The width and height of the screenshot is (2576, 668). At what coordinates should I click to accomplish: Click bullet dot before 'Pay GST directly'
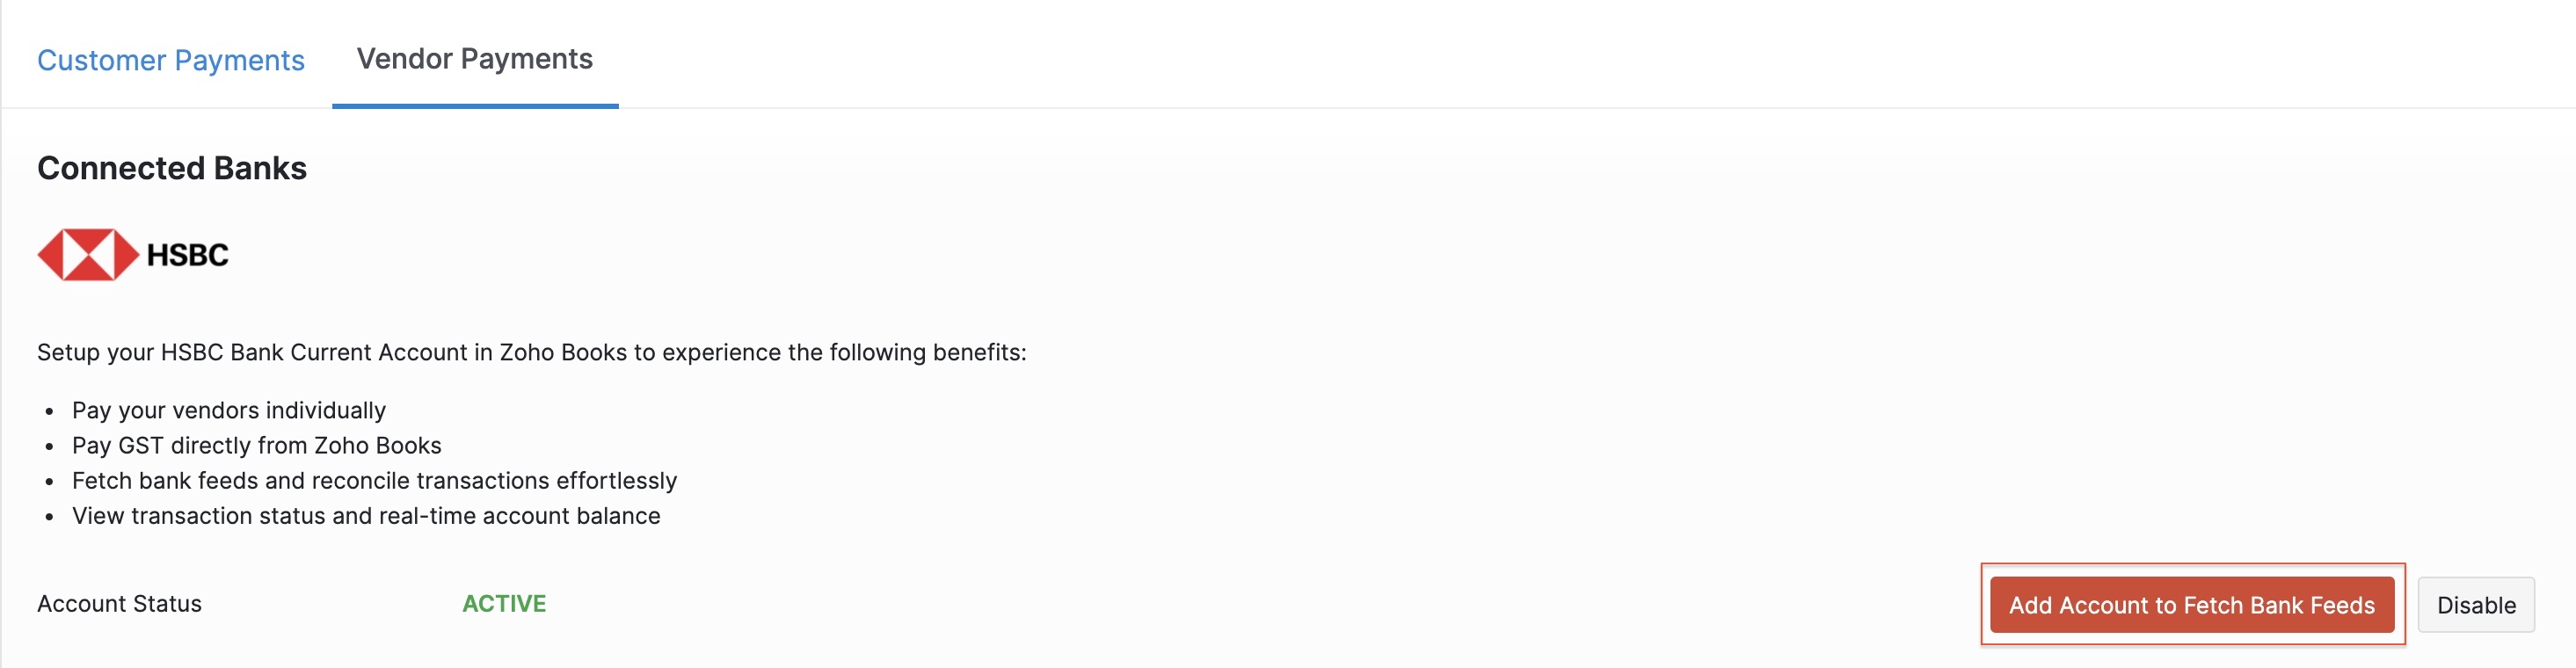point(49,447)
